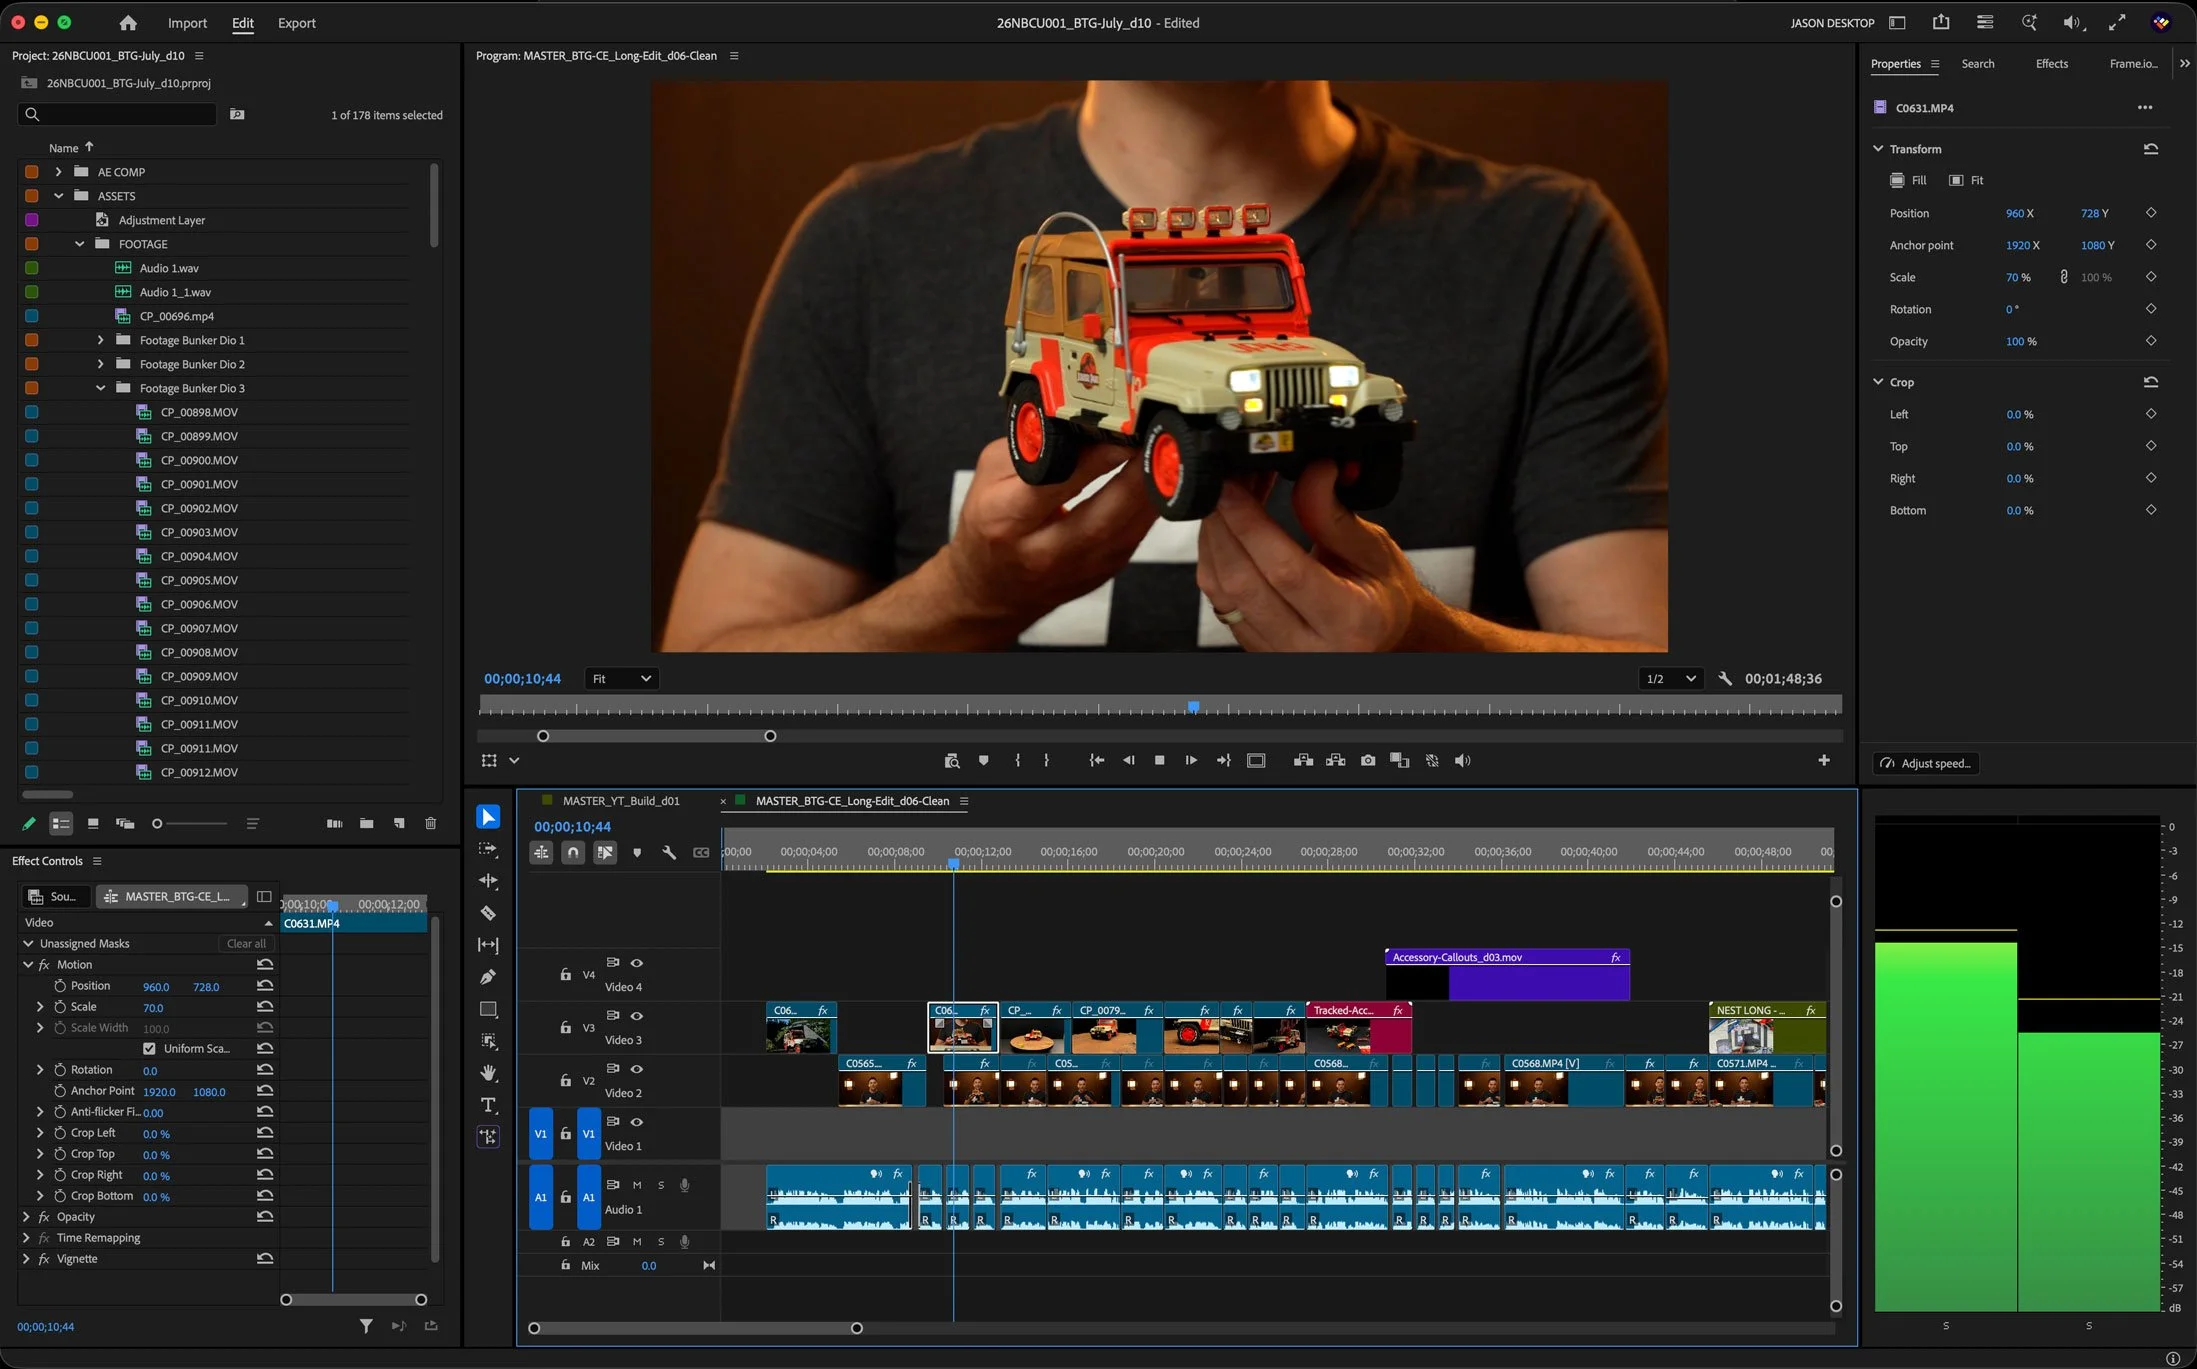
Task: Click delete trash icon in Project panel
Action: 431,824
